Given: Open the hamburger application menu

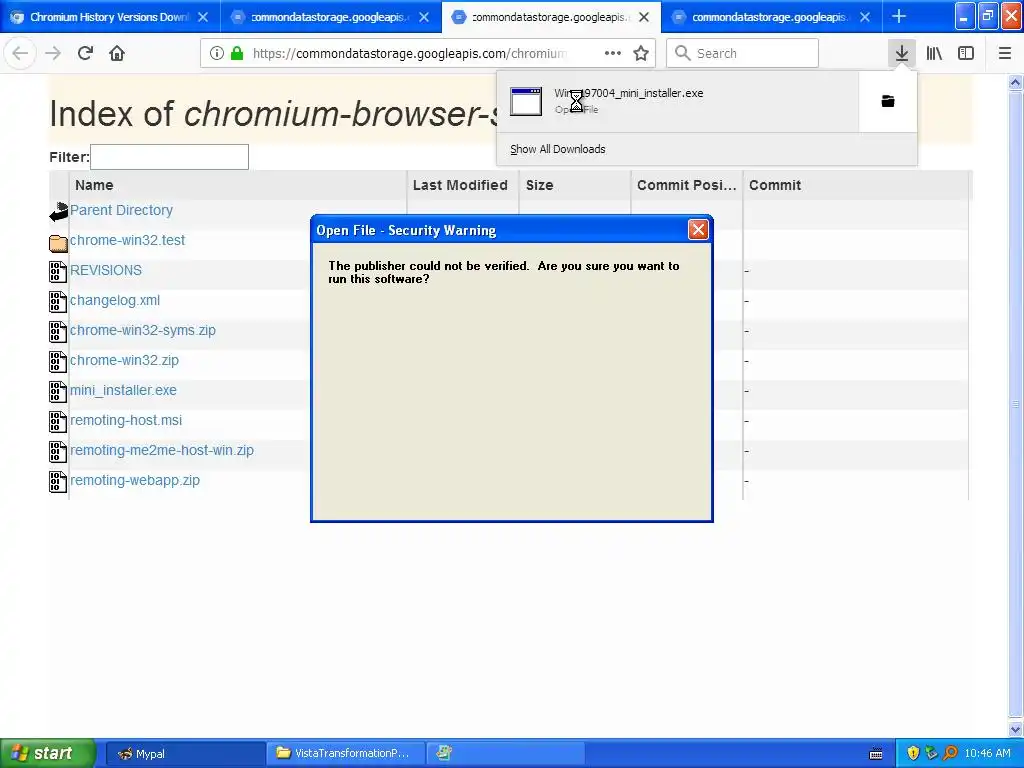Looking at the screenshot, I should tap(1005, 54).
